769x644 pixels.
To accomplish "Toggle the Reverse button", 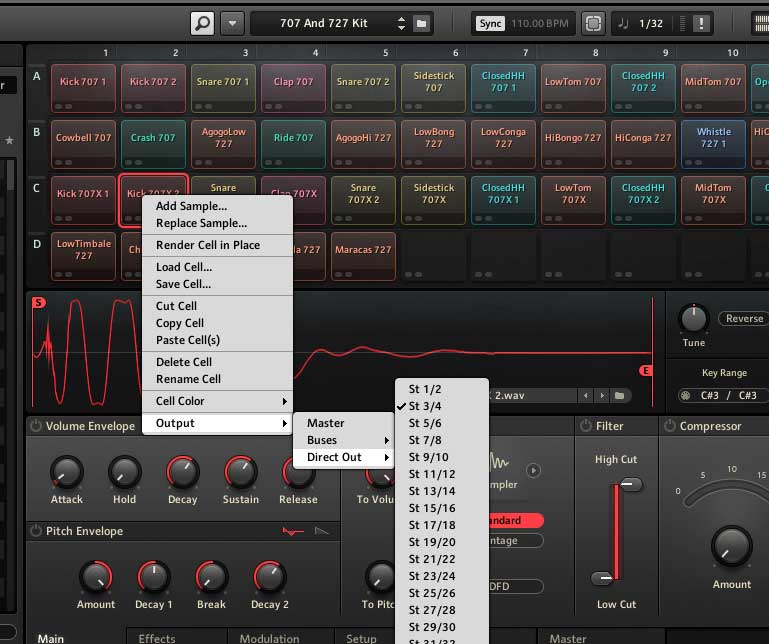I will pyautogui.click(x=743, y=318).
